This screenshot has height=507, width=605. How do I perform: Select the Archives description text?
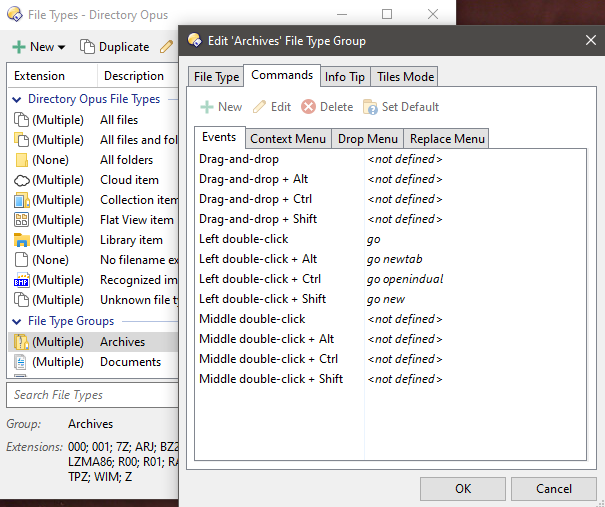pyautogui.click(x=122, y=342)
